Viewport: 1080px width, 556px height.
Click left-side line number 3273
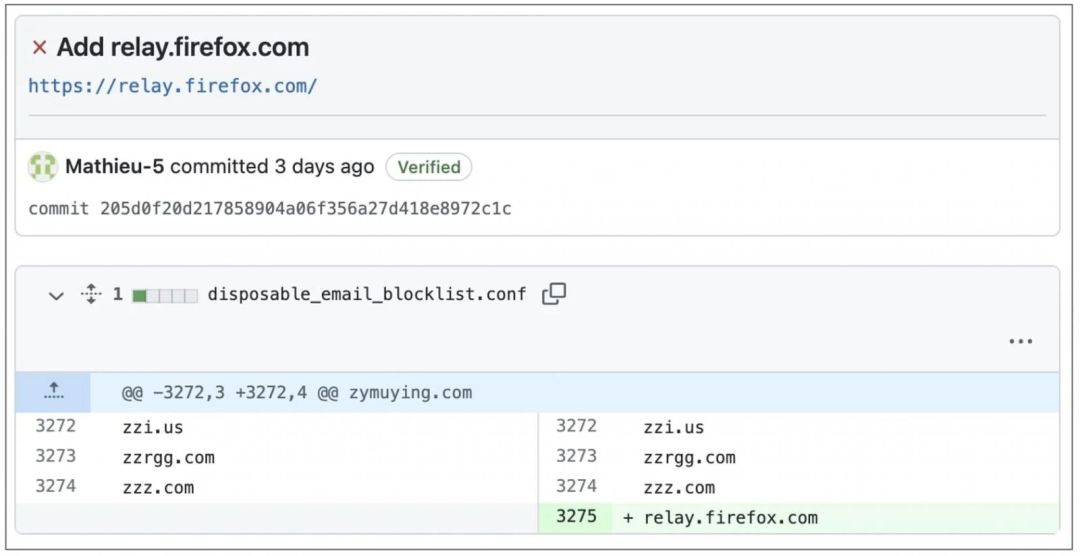pos(55,457)
